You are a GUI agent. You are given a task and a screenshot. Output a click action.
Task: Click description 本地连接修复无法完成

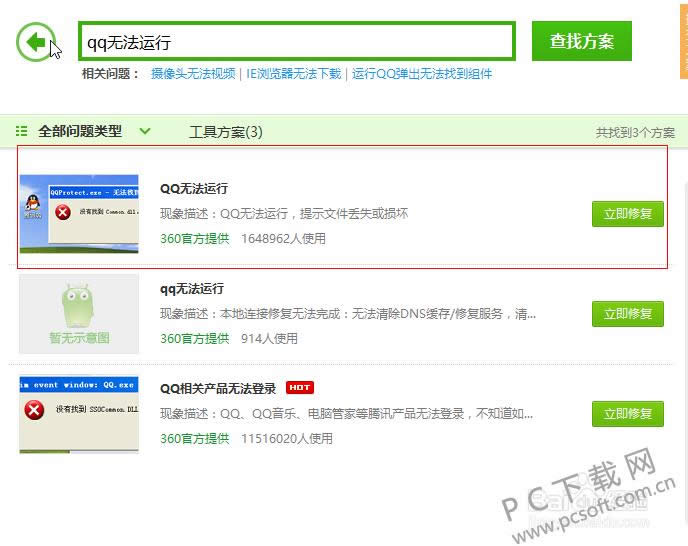click(x=280, y=314)
